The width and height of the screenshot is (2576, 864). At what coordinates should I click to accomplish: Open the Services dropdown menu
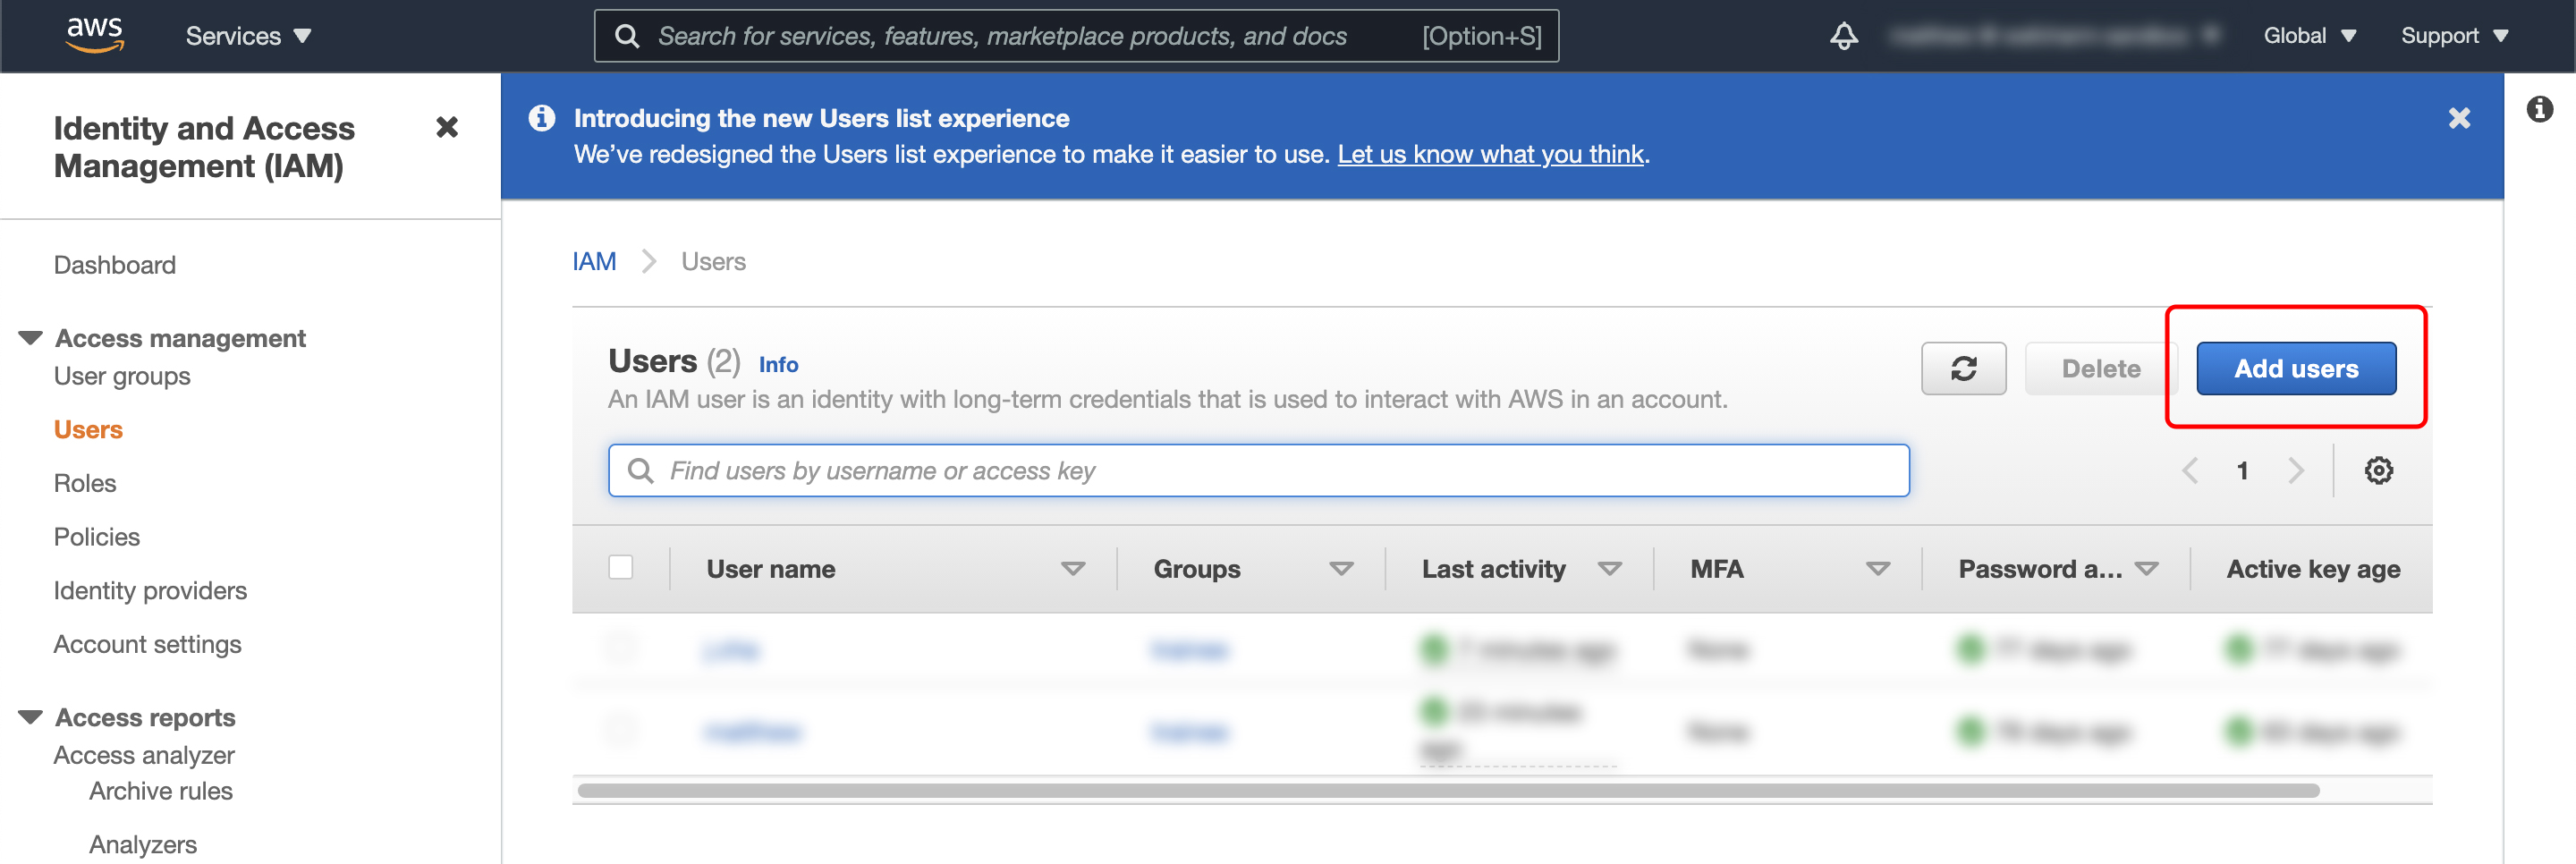point(248,36)
